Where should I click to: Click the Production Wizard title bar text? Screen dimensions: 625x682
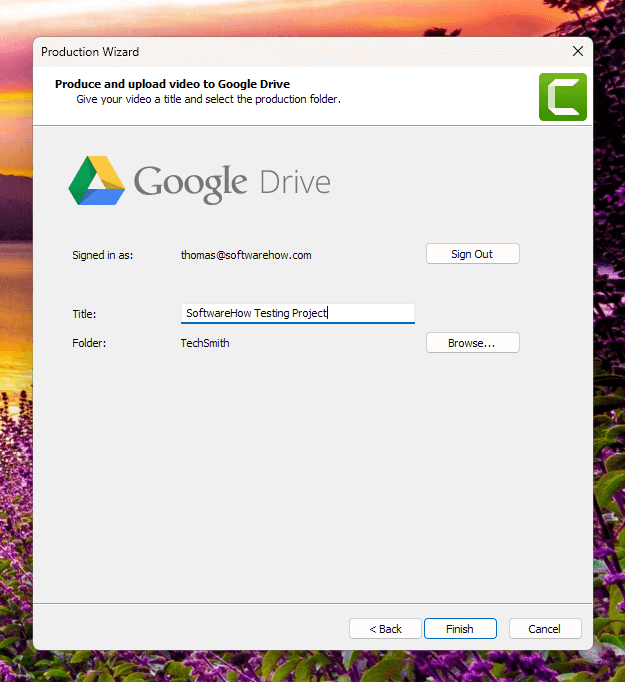click(90, 52)
